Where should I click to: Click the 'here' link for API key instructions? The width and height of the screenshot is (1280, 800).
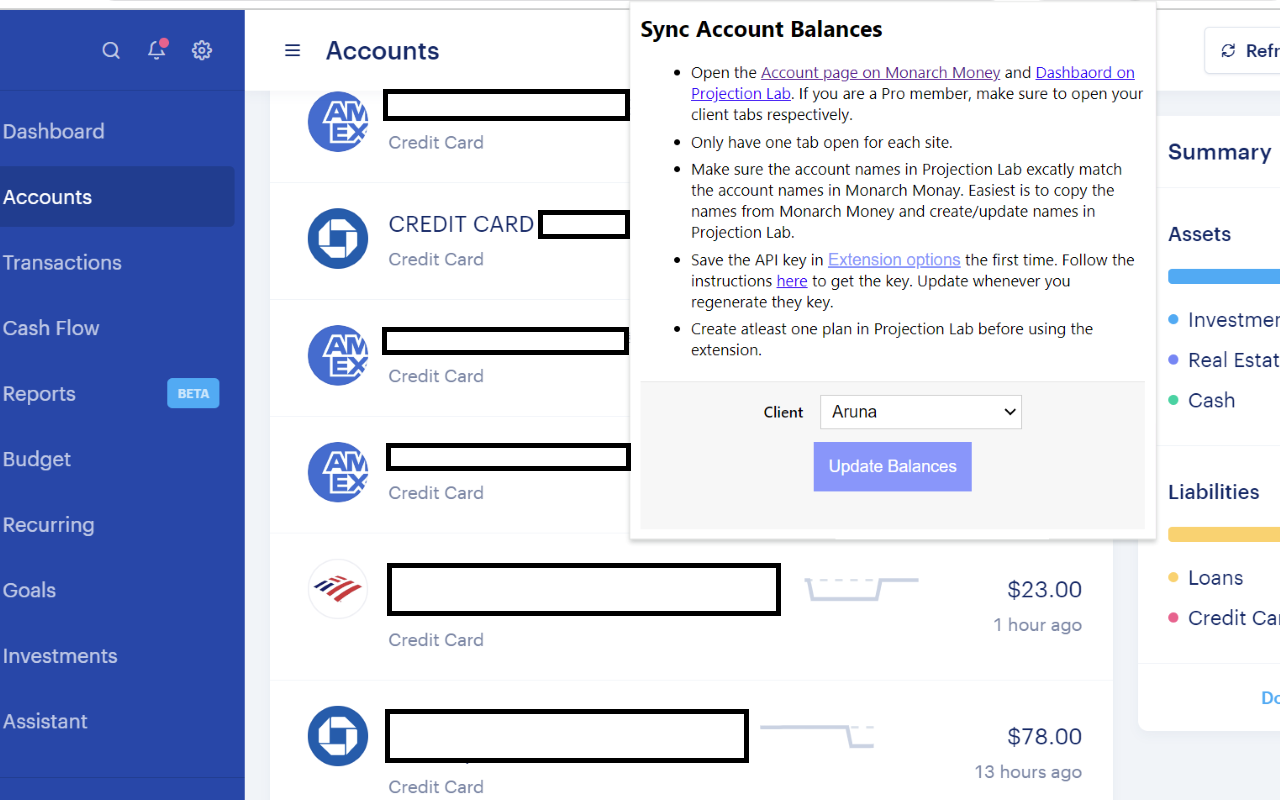[x=792, y=281]
